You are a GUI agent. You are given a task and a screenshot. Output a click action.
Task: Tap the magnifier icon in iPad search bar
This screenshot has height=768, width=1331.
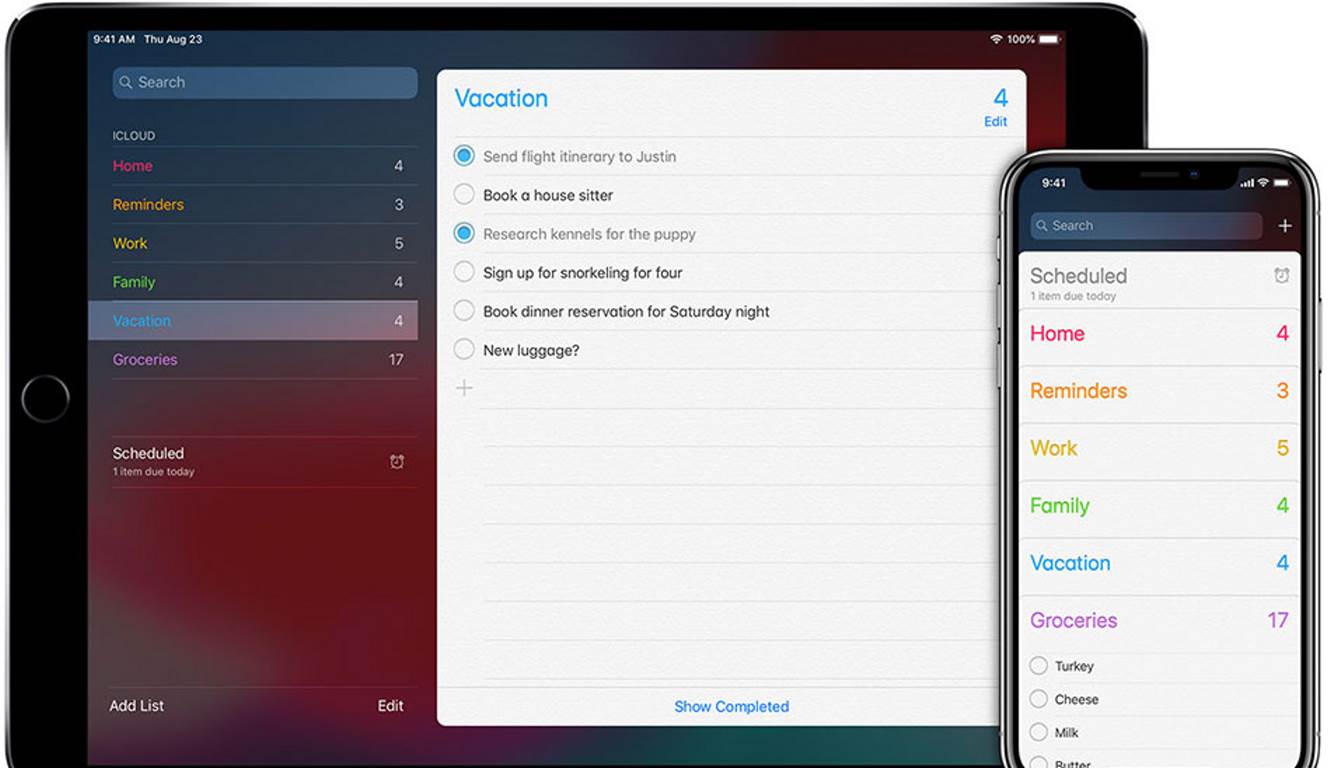coord(126,83)
